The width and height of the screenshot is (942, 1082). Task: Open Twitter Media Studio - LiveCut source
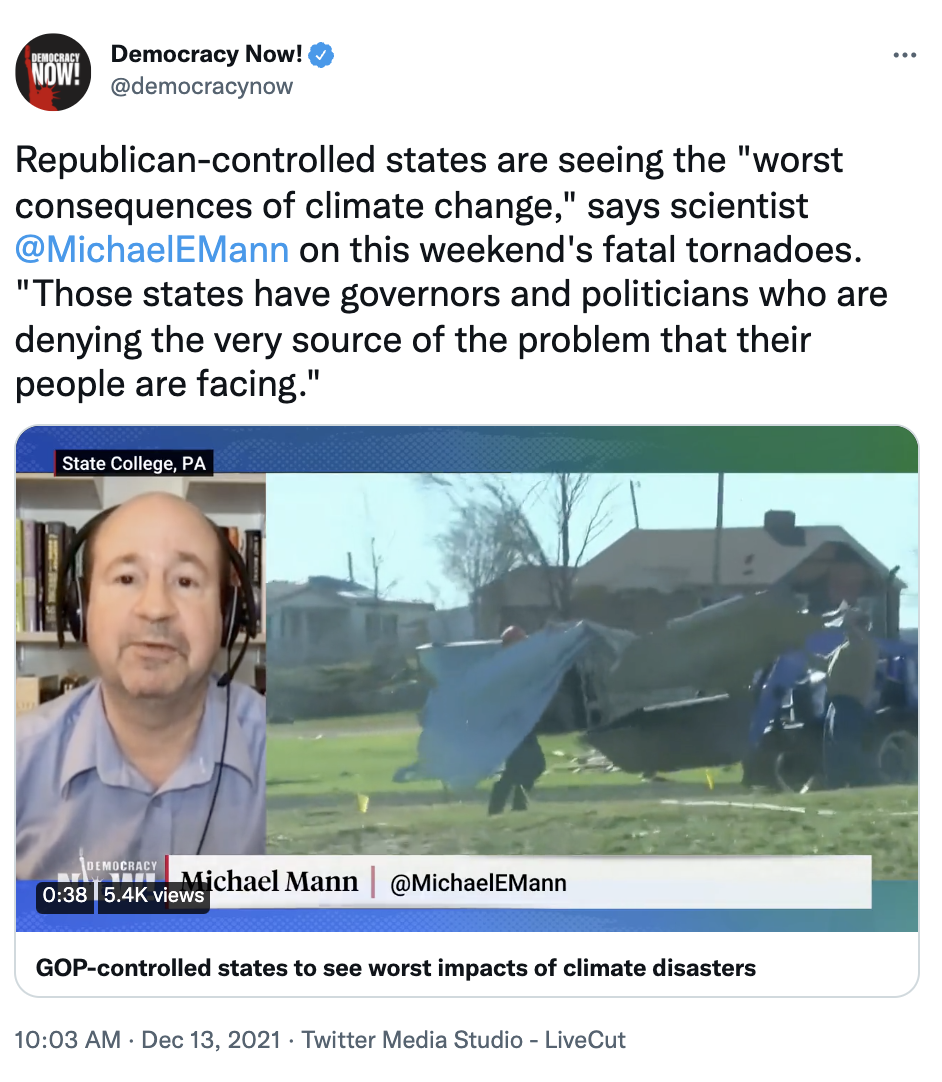[464, 1039]
